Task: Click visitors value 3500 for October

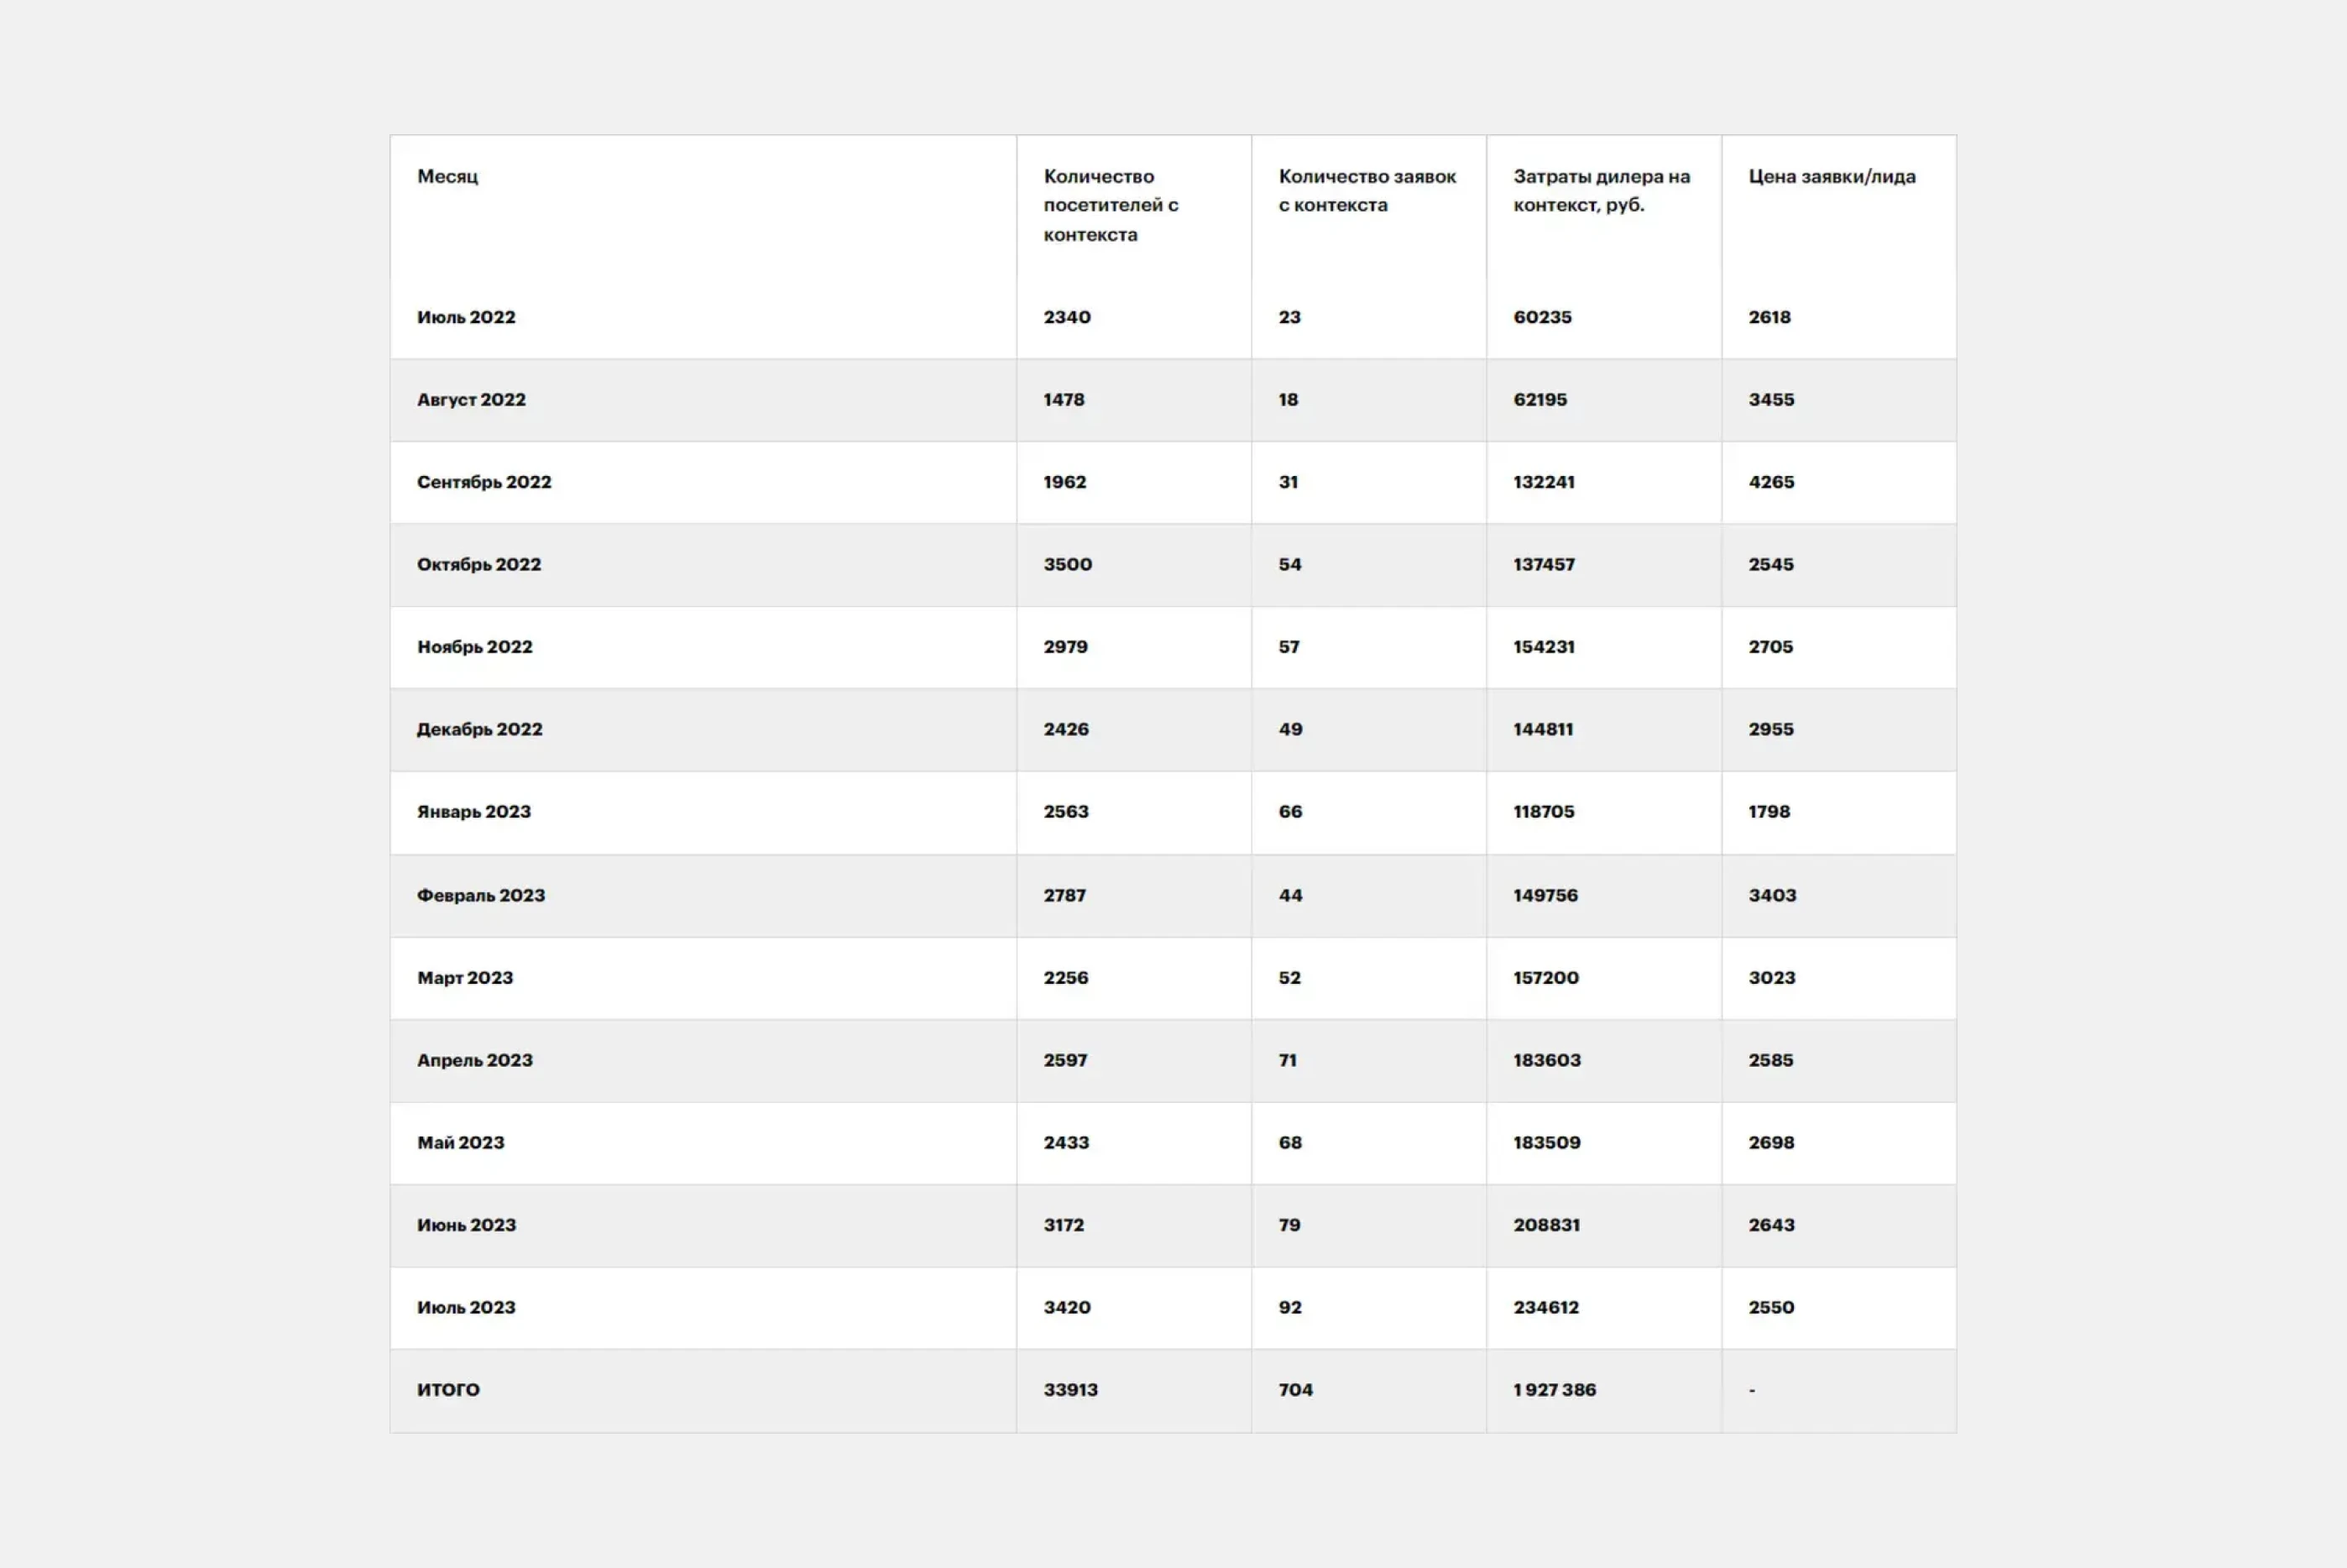Action: [x=1067, y=564]
